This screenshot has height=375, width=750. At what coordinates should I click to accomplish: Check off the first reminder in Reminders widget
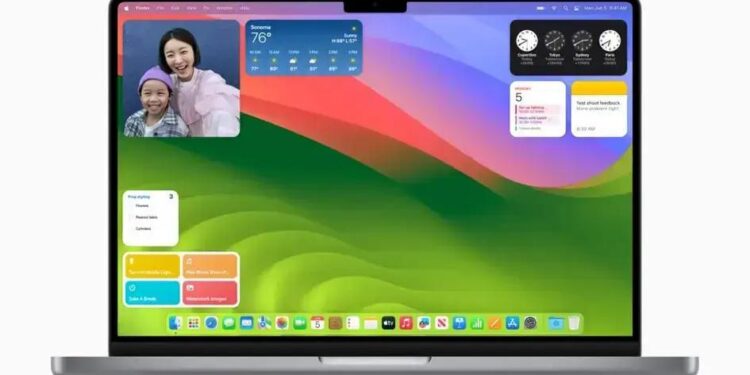pyautogui.click(x=132, y=206)
